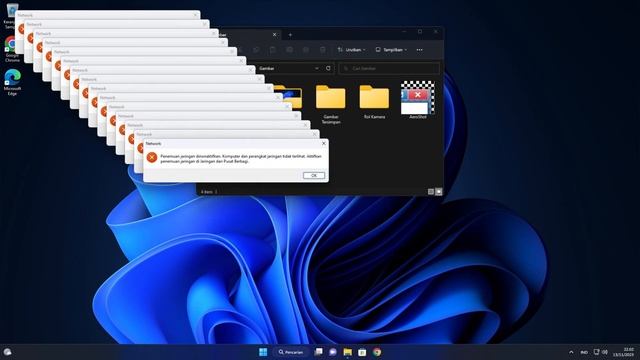Click the Paste icon in Explorer toolbar
The width and height of the screenshot is (640, 360).
[273, 50]
